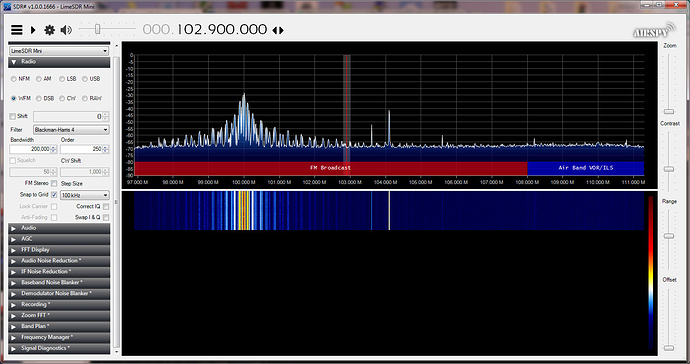690x364 pixels.
Task: Select the USB radio mode
Action: pos(85,79)
